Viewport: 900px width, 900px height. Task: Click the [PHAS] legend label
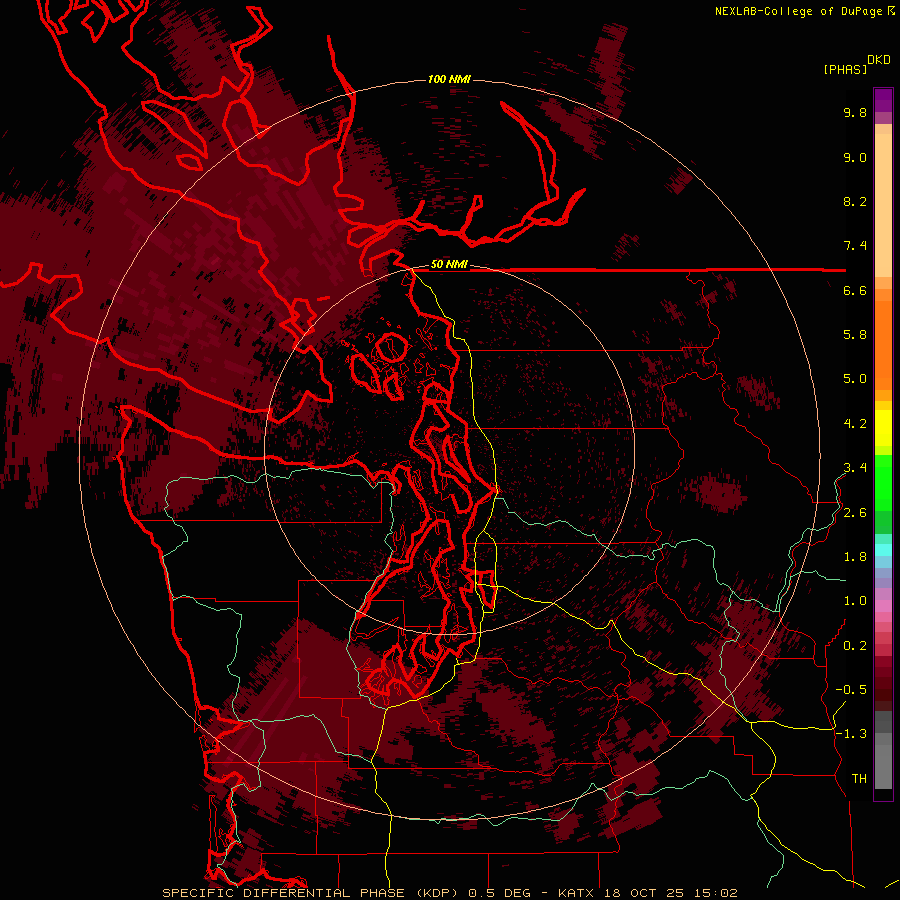(845, 69)
